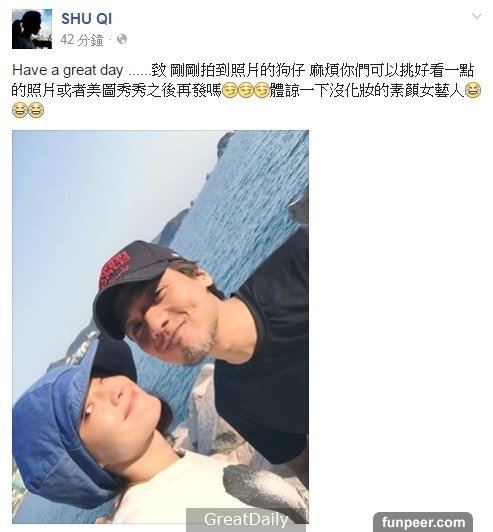
Task: Click the third smirking emoji before 體諒
Action: click(261, 91)
